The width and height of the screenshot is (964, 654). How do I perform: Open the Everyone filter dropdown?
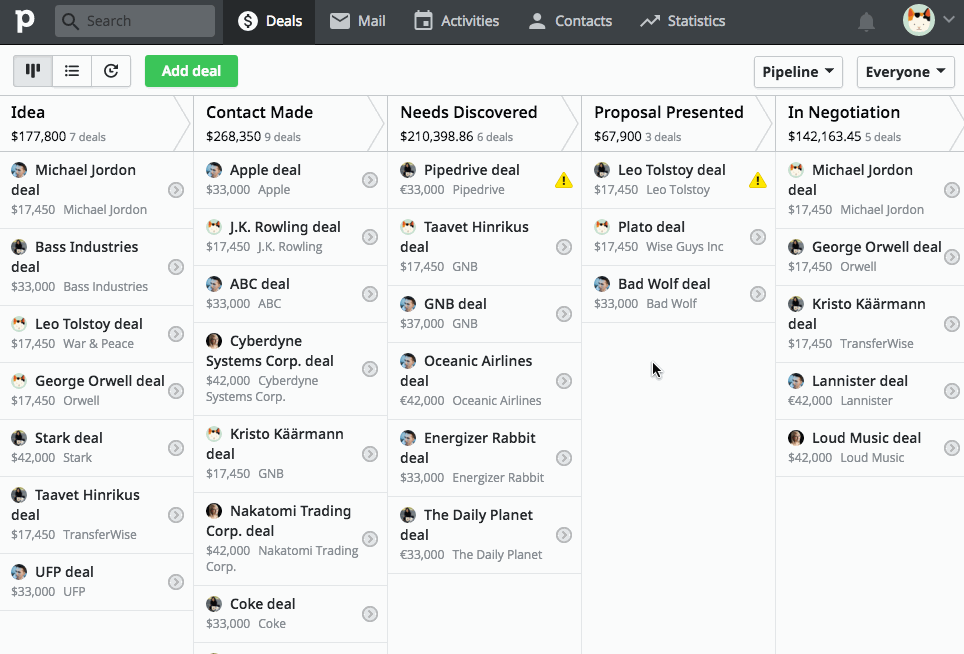pos(906,72)
